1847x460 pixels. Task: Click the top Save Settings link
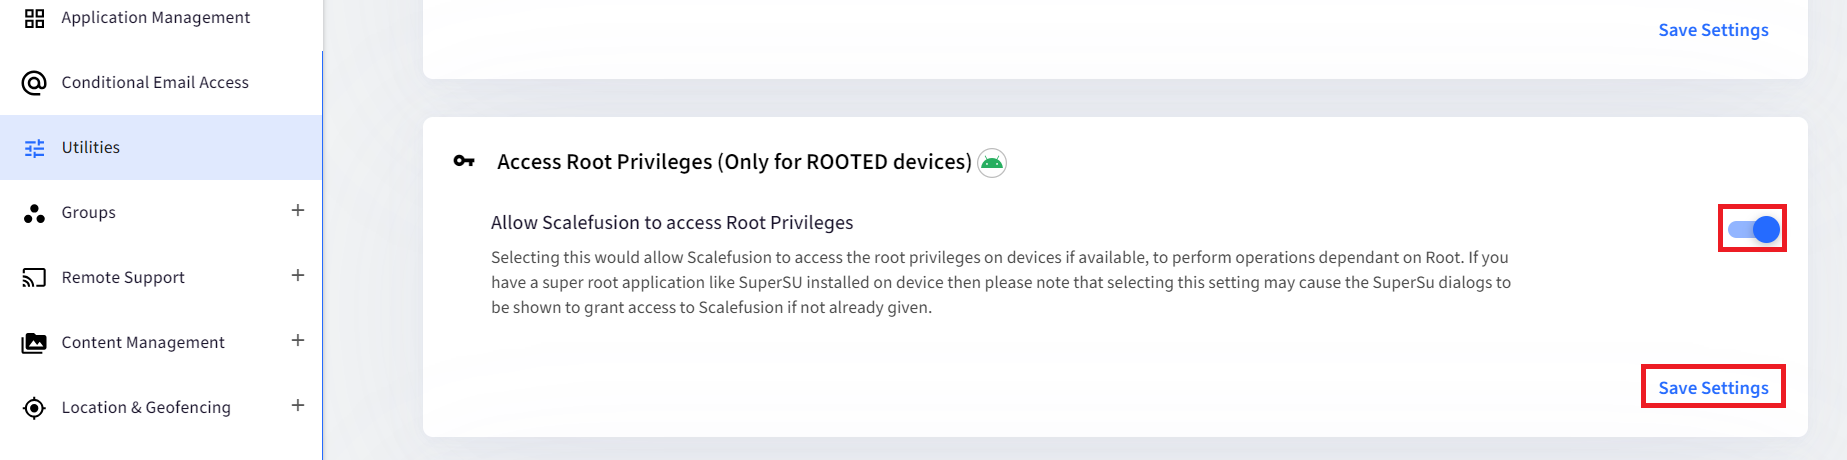(x=1713, y=30)
